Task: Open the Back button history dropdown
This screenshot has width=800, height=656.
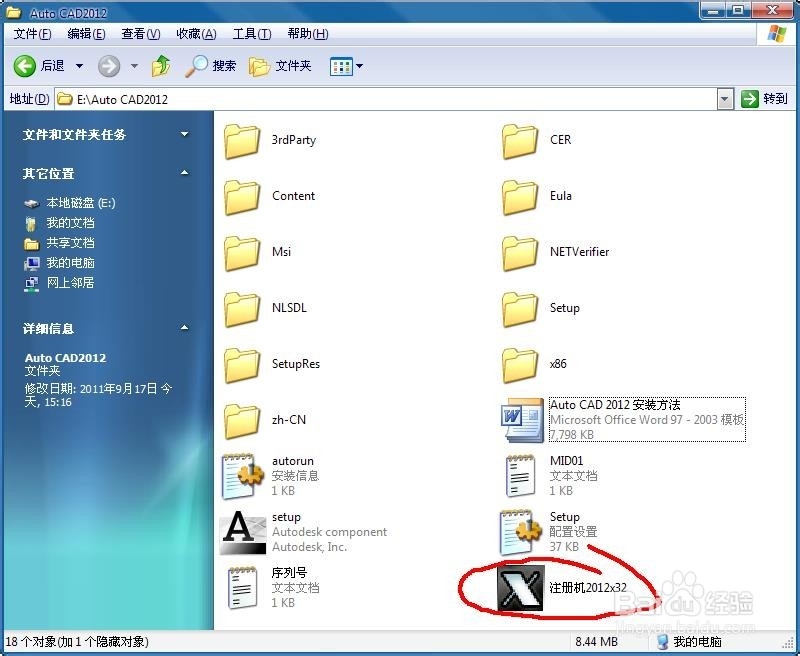Action: pyautogui.click(x=80, y=66)
